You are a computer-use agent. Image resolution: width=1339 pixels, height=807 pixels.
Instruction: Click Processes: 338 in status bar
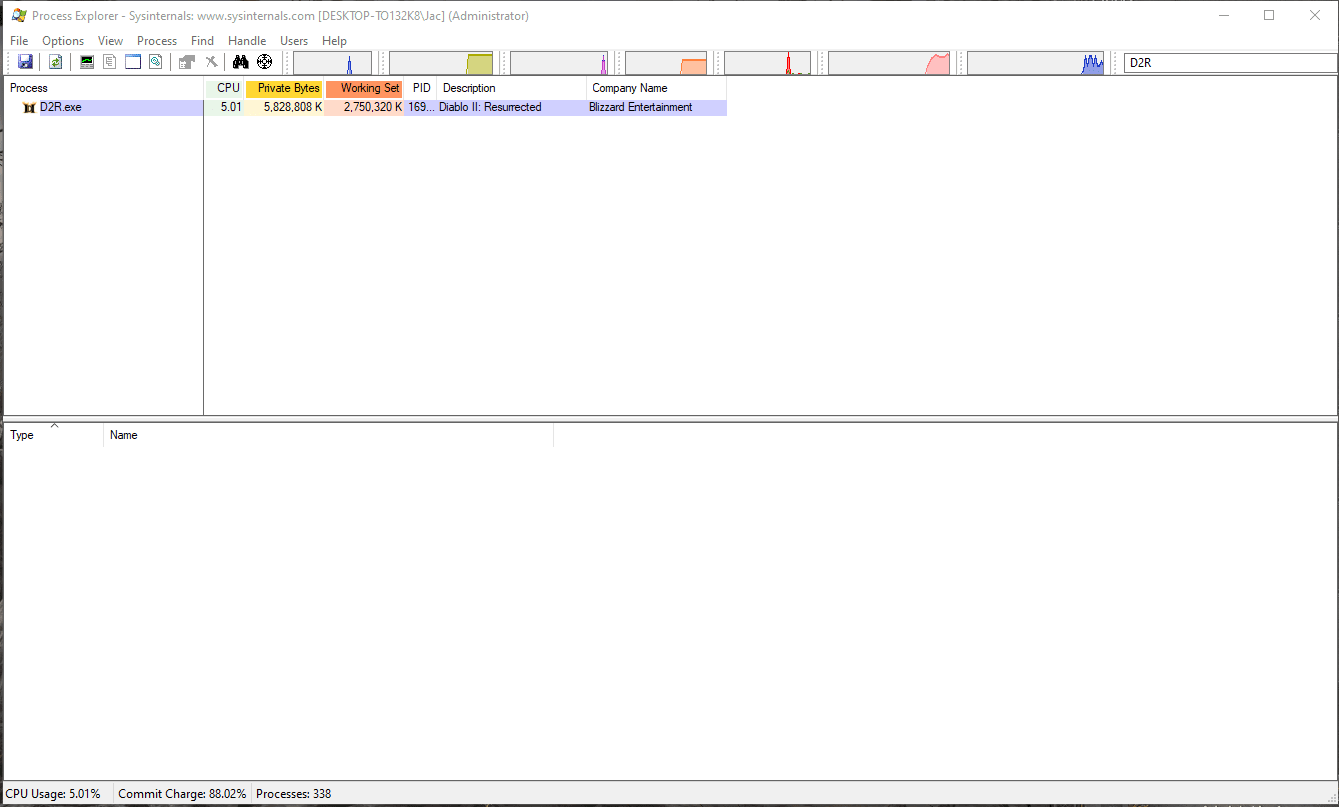[294, 794]
